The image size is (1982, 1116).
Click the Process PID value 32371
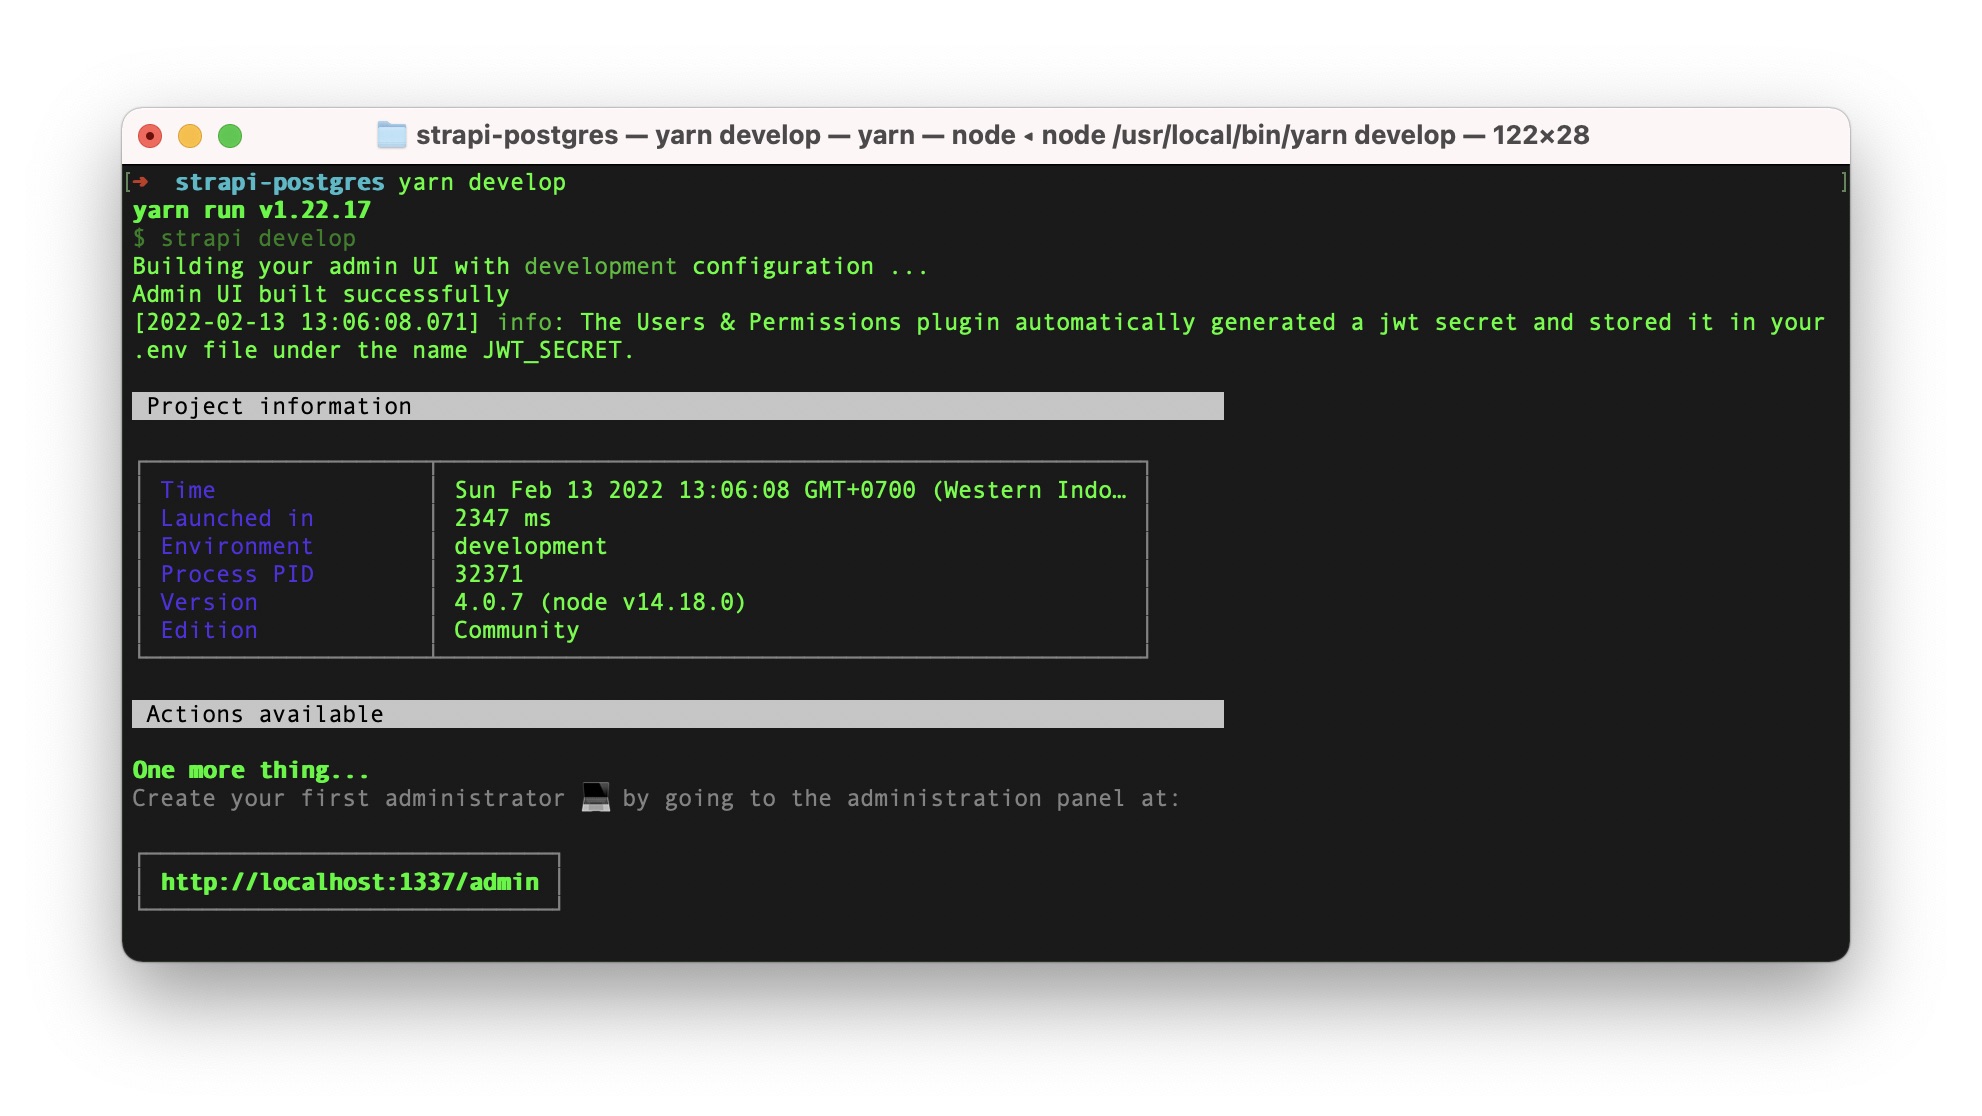pos(489,574)
